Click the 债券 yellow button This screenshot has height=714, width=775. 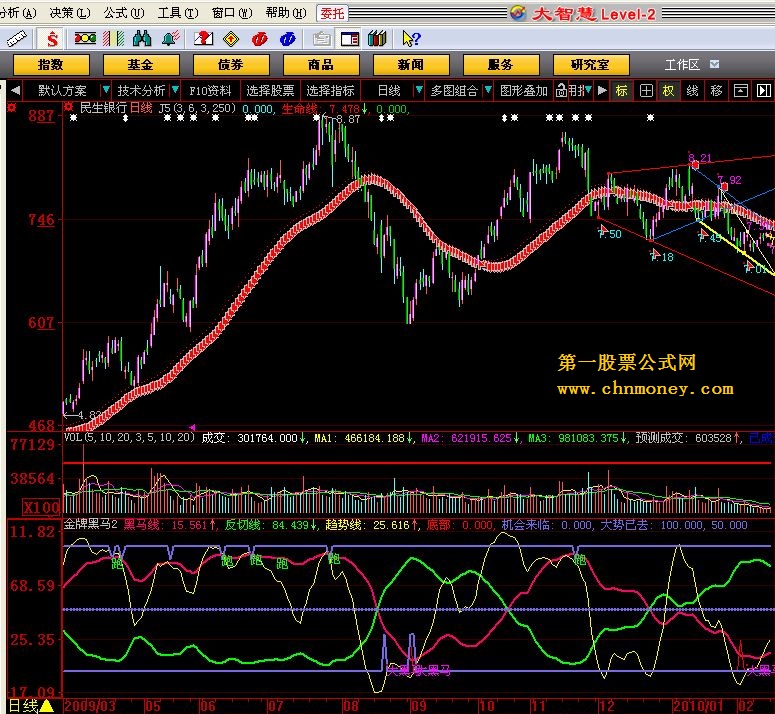pyautogui.click(x=231, y=65)
